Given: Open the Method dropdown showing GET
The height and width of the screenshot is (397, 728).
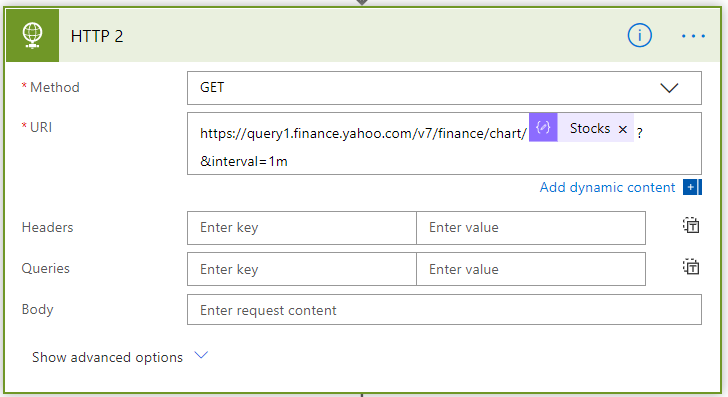Looking at the screenshot, I should tap(444, 88).
